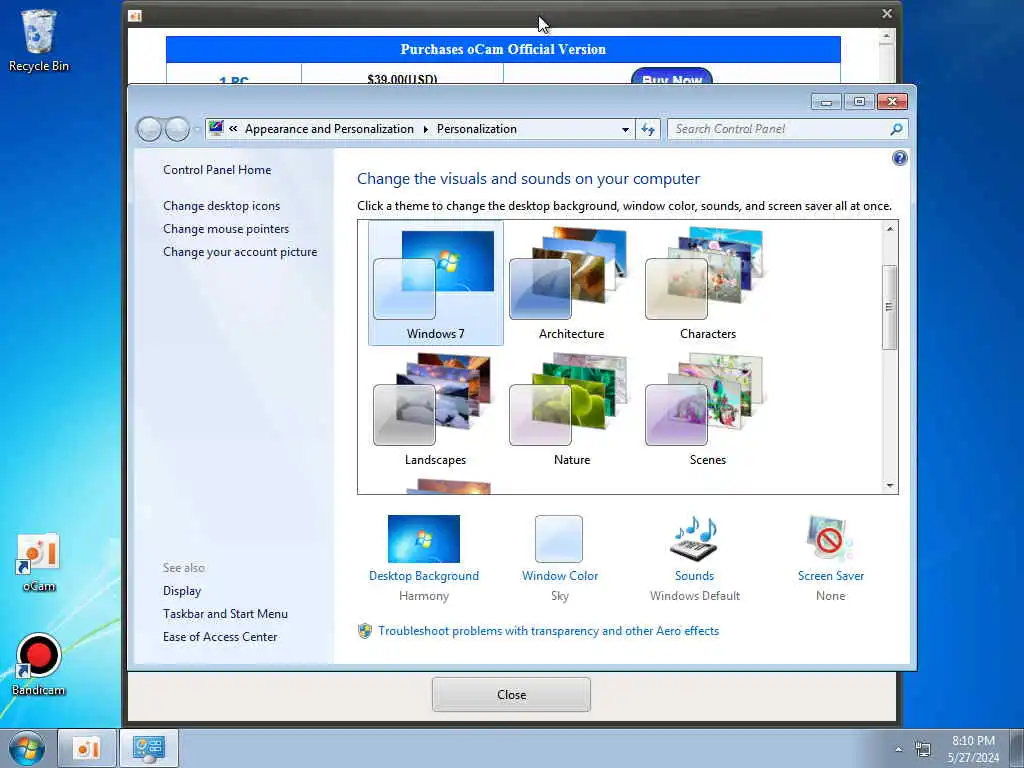This screenshot has width=1024, height=768.
Task: Open the Window Color swatch
Action: pyautogui.click(x=559, y=539)
